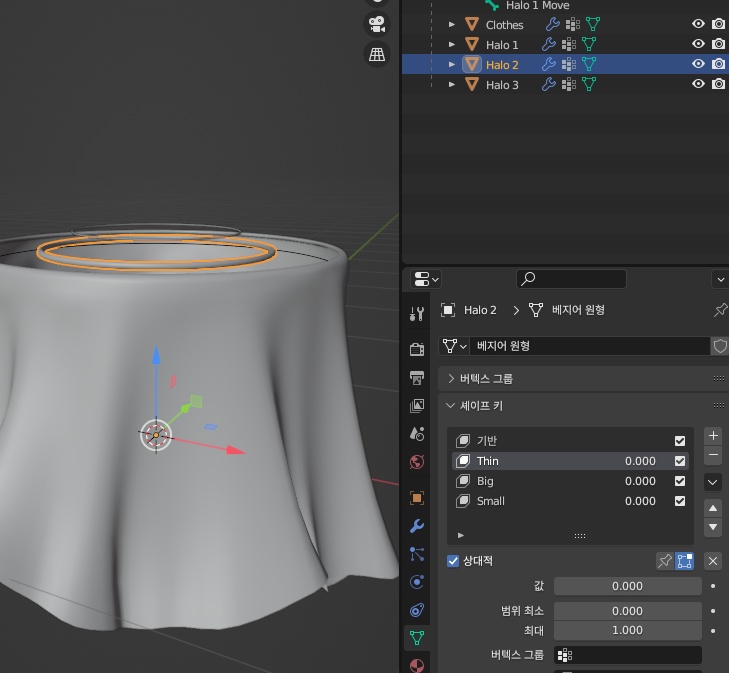Toggle camera view in viewport

pos(377,24)
